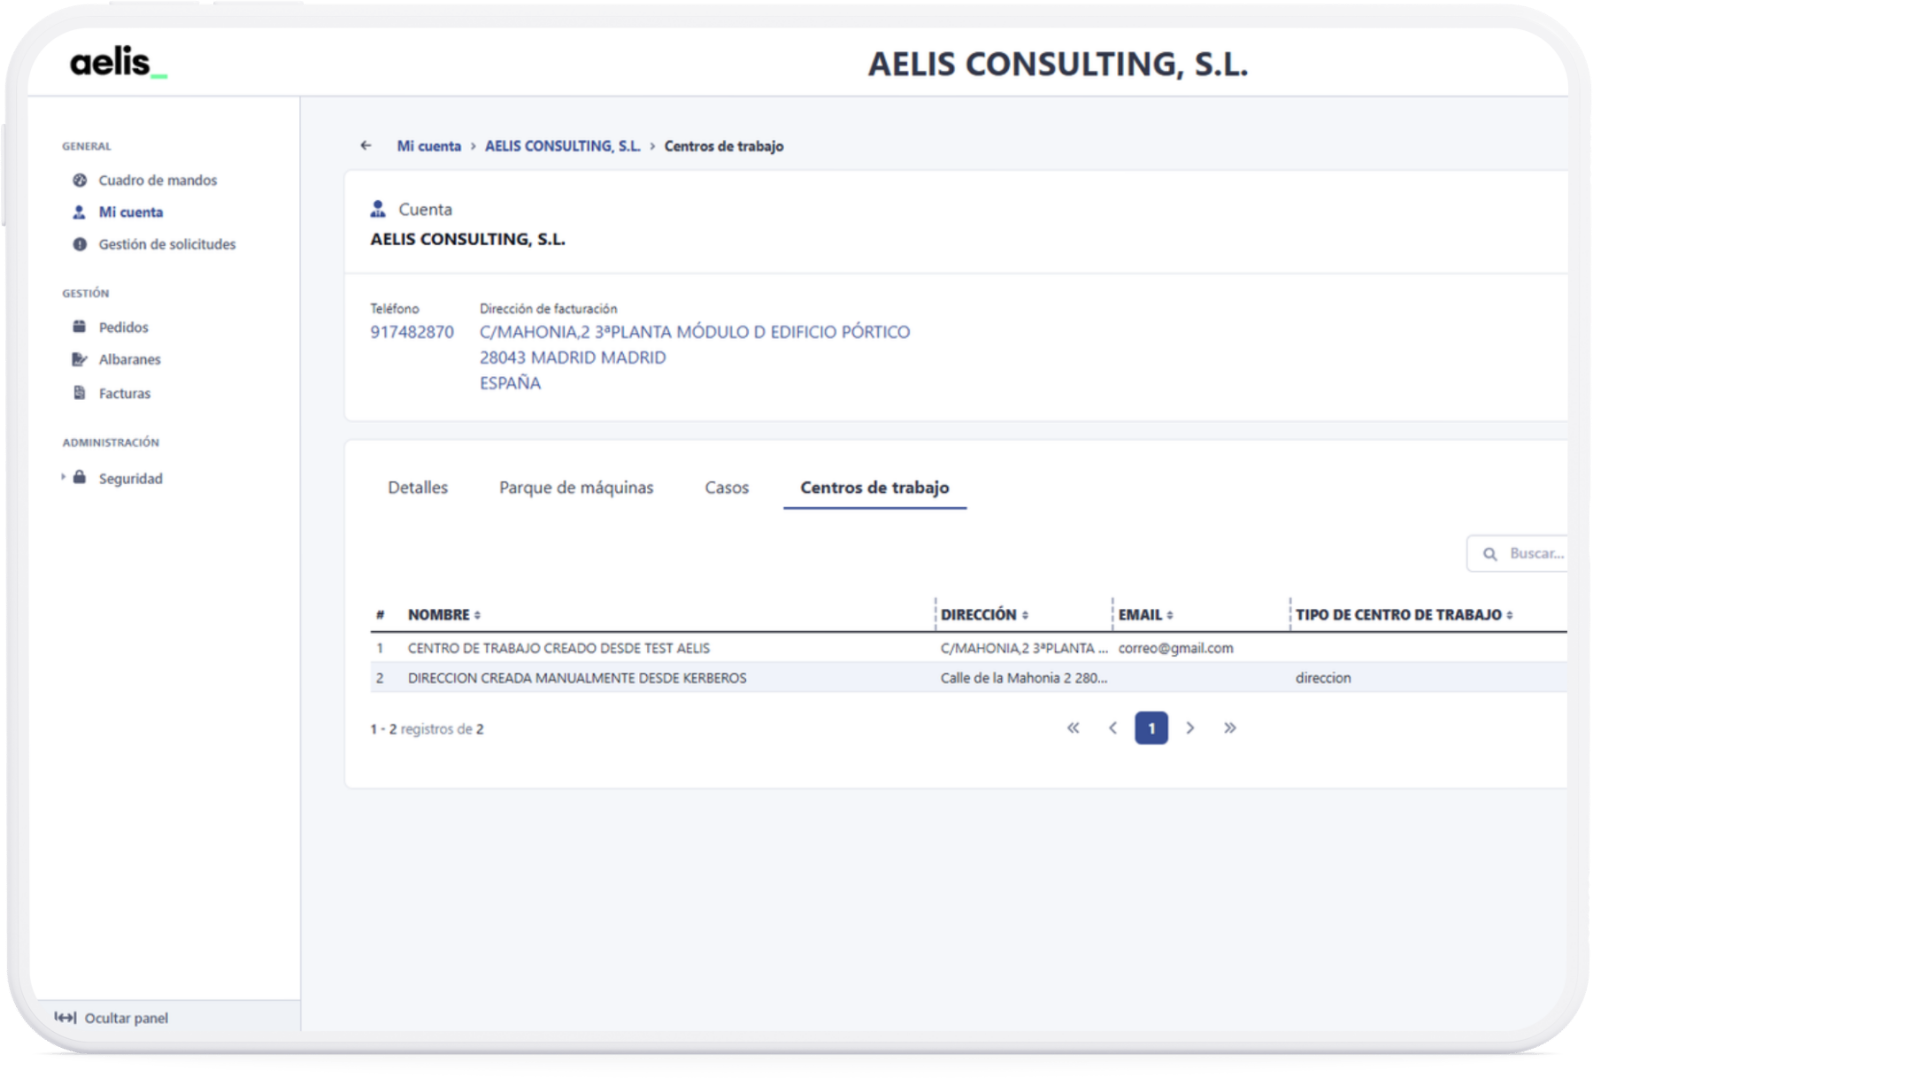Click the back arrow above the breadcrumb
Viewport: 1920px width, 1080px height.
[366, 146]
